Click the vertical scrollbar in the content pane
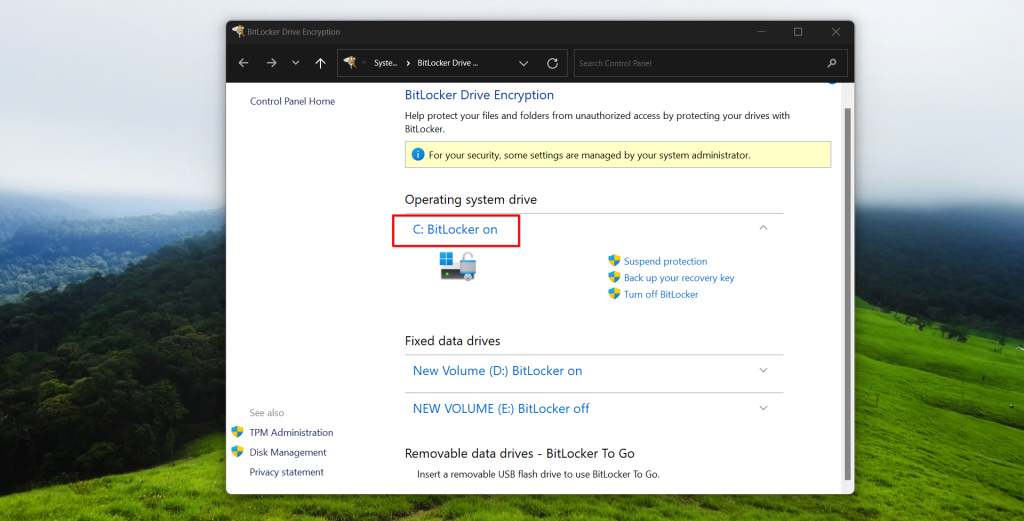Screen dimensions: 1024x521 point(848,294)
